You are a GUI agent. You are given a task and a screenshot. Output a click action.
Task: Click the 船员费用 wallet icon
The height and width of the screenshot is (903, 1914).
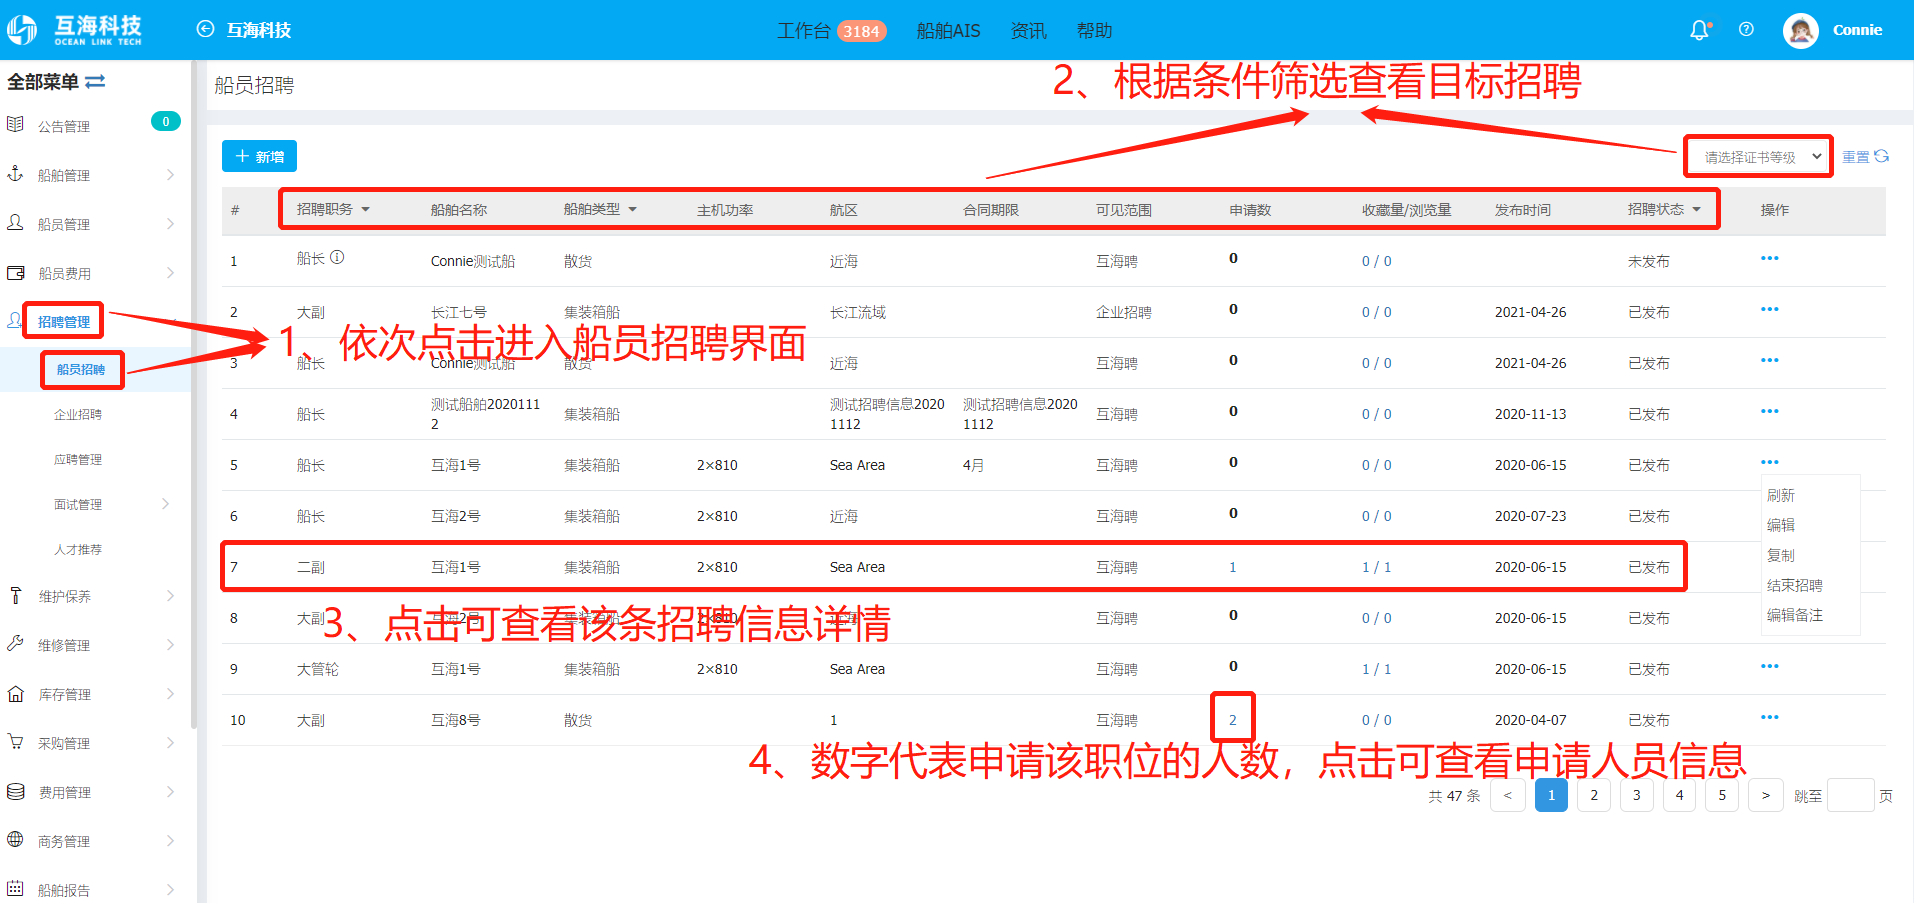tap(15, 272)
